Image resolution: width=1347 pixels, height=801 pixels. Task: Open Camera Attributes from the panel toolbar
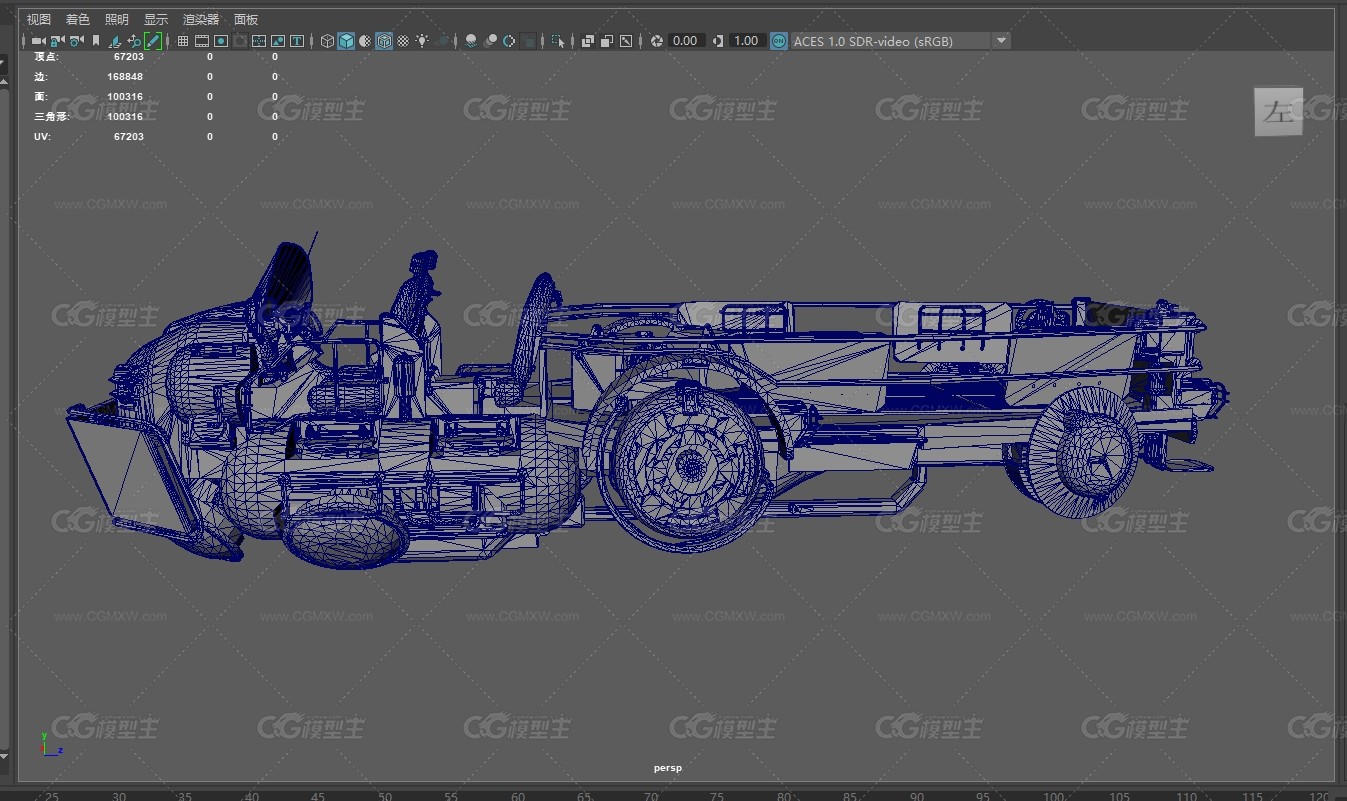point(76,41)
